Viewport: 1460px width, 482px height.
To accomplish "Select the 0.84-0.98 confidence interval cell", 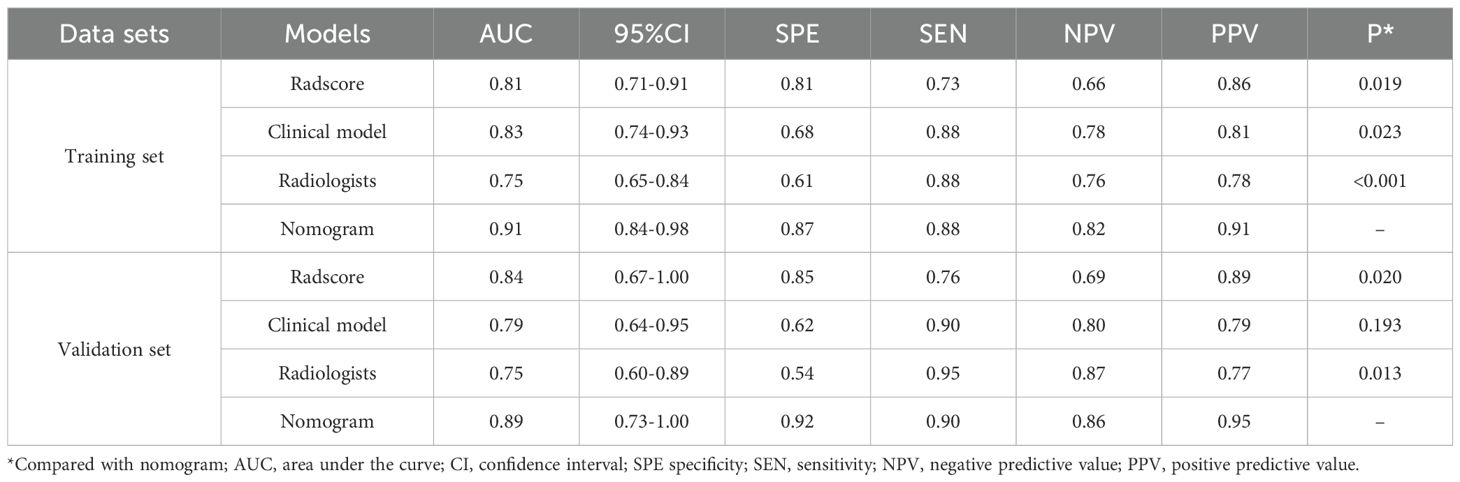I will pos(653,229).
